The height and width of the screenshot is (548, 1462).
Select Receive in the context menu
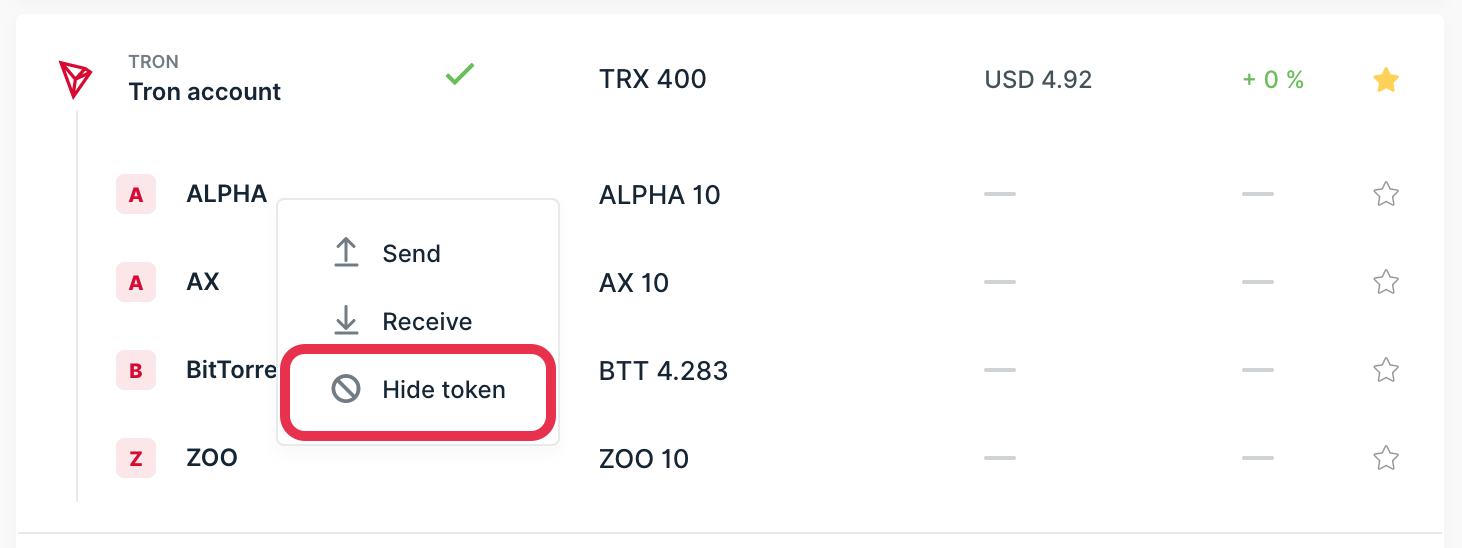[x=427, y=322]
